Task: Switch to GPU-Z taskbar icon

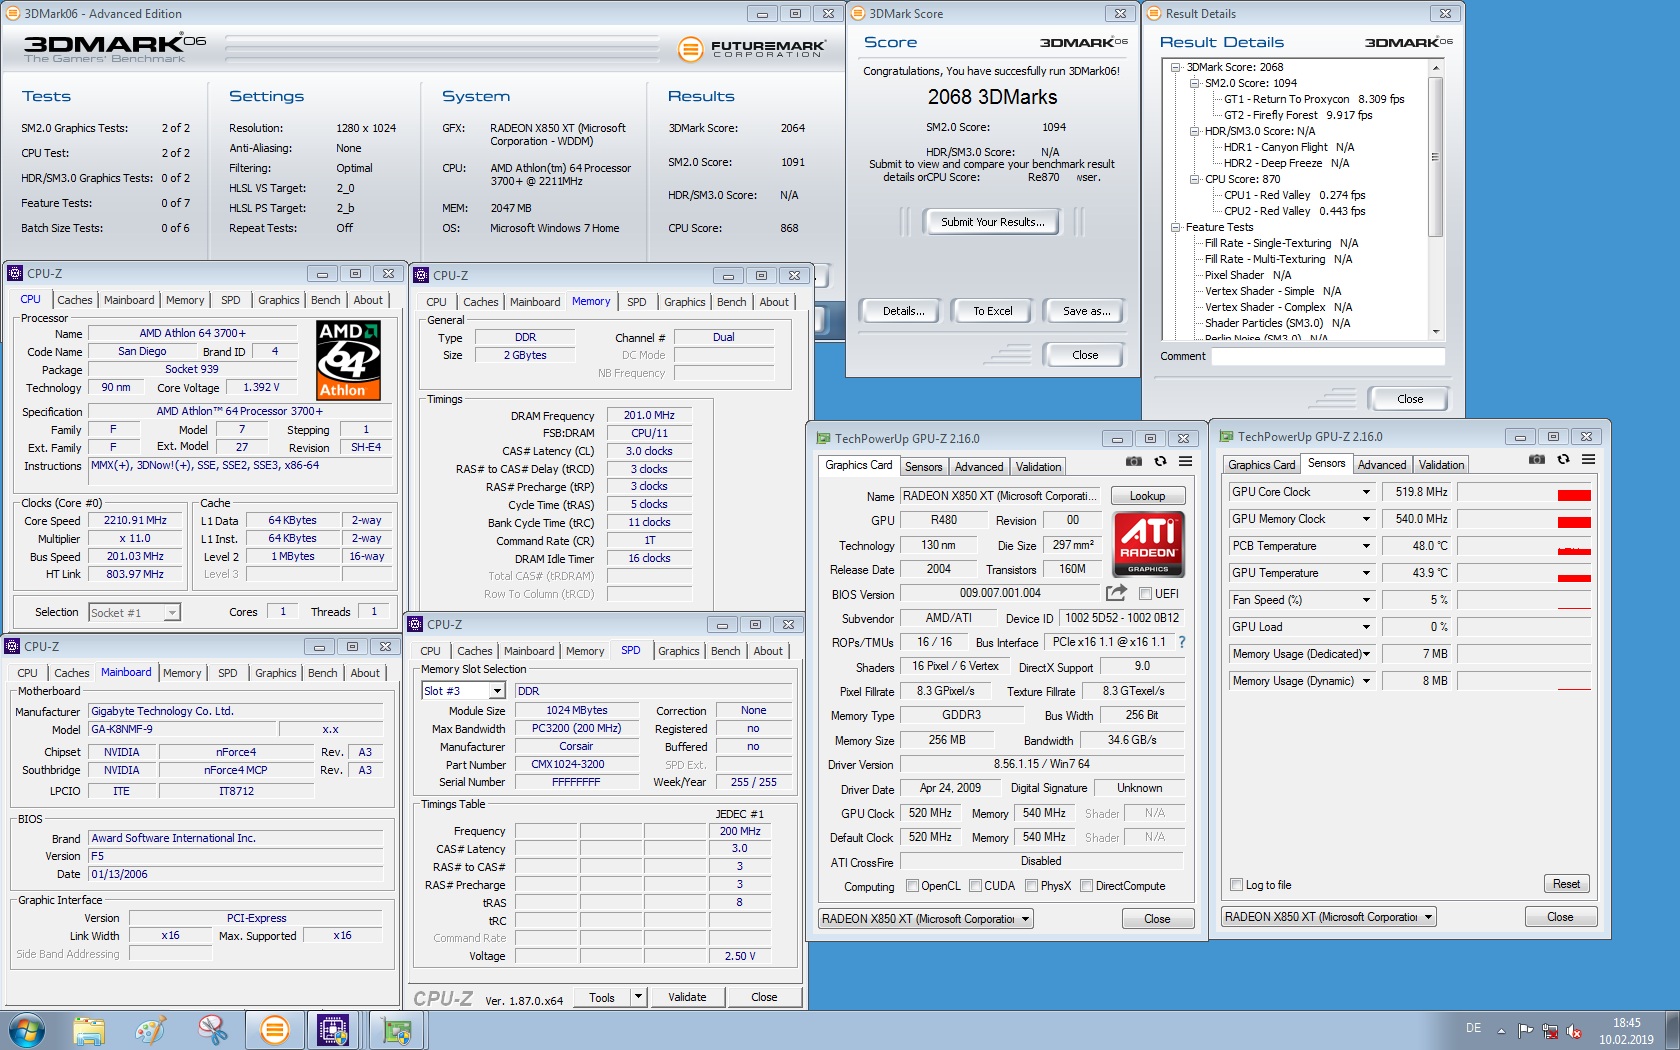Action: coord(396,1030)
